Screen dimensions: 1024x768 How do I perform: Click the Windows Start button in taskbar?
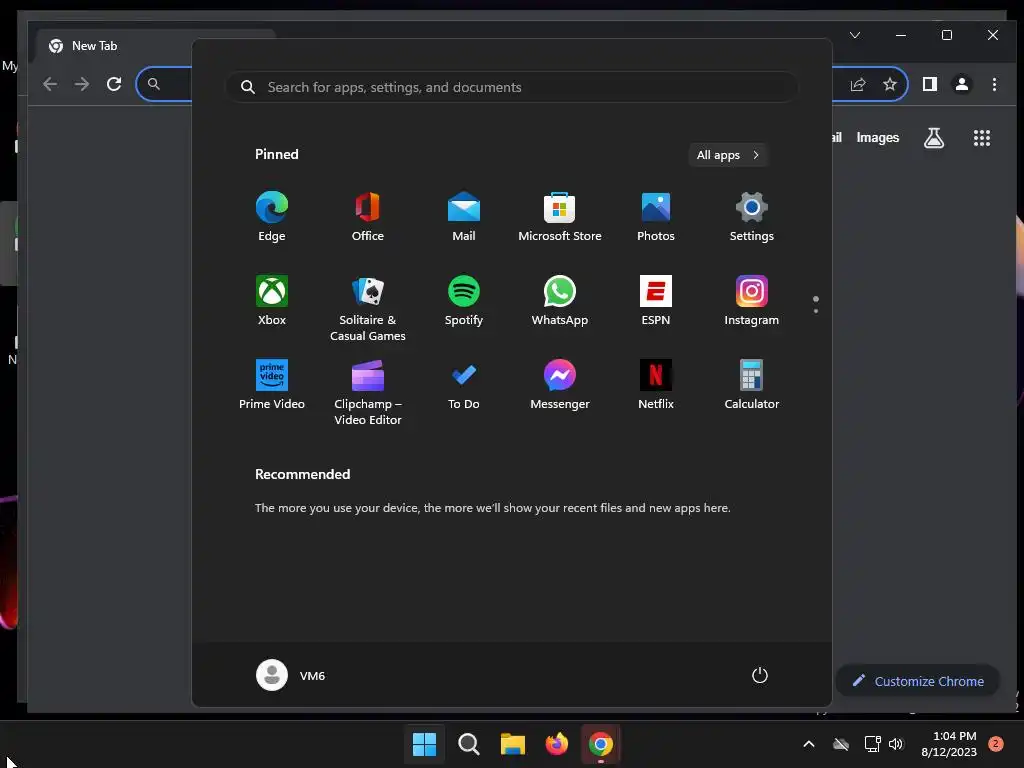(x=424, y=744)
